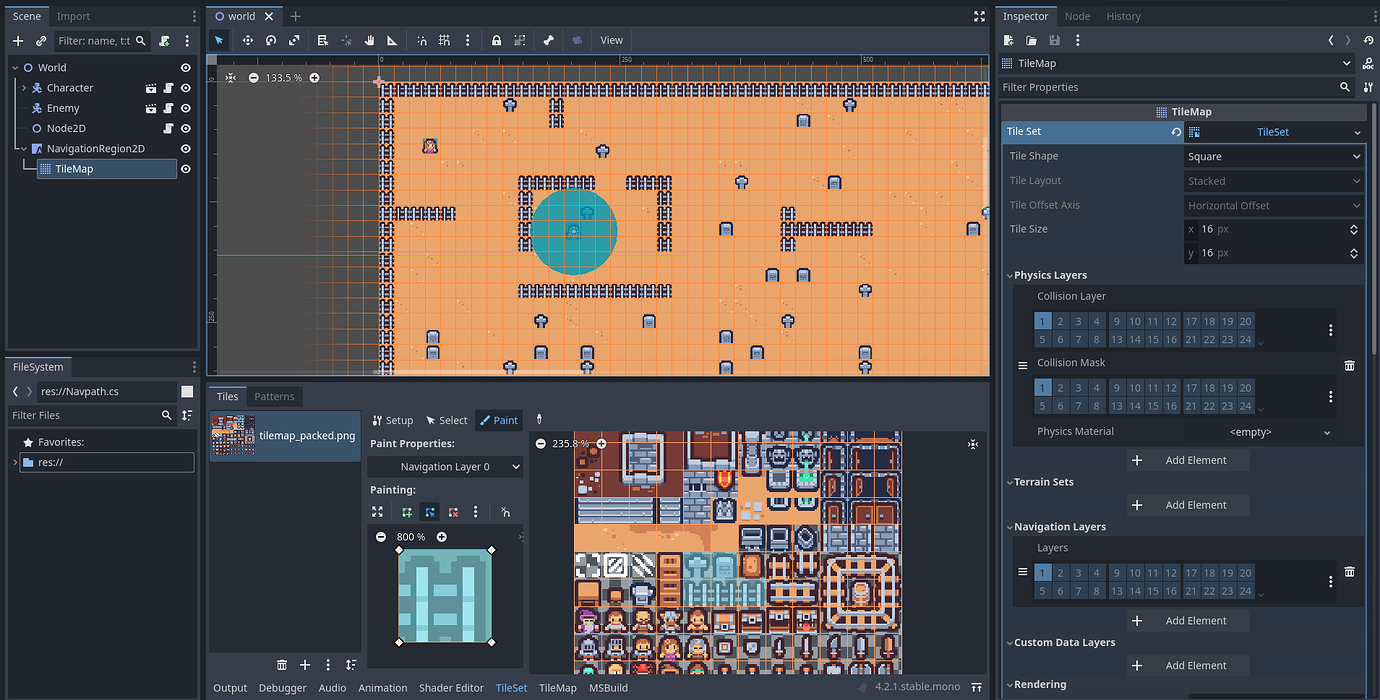The image size is (1380, 700).
Task: Hide the TileMap node with its eye icon
Action: (184, 168)
